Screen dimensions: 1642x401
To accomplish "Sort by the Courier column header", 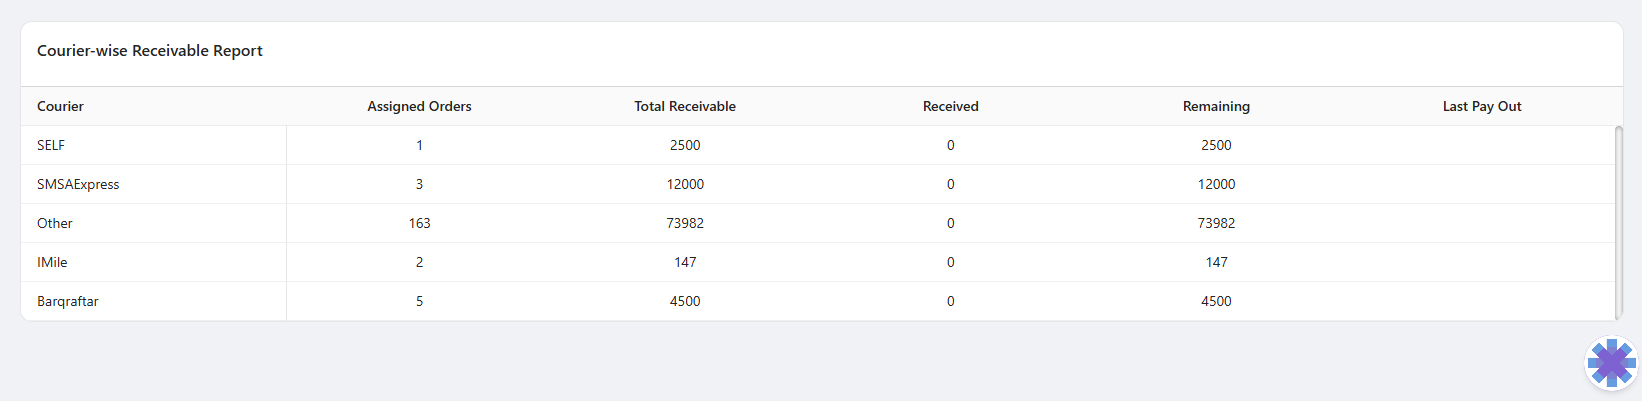I will point(60,106).
